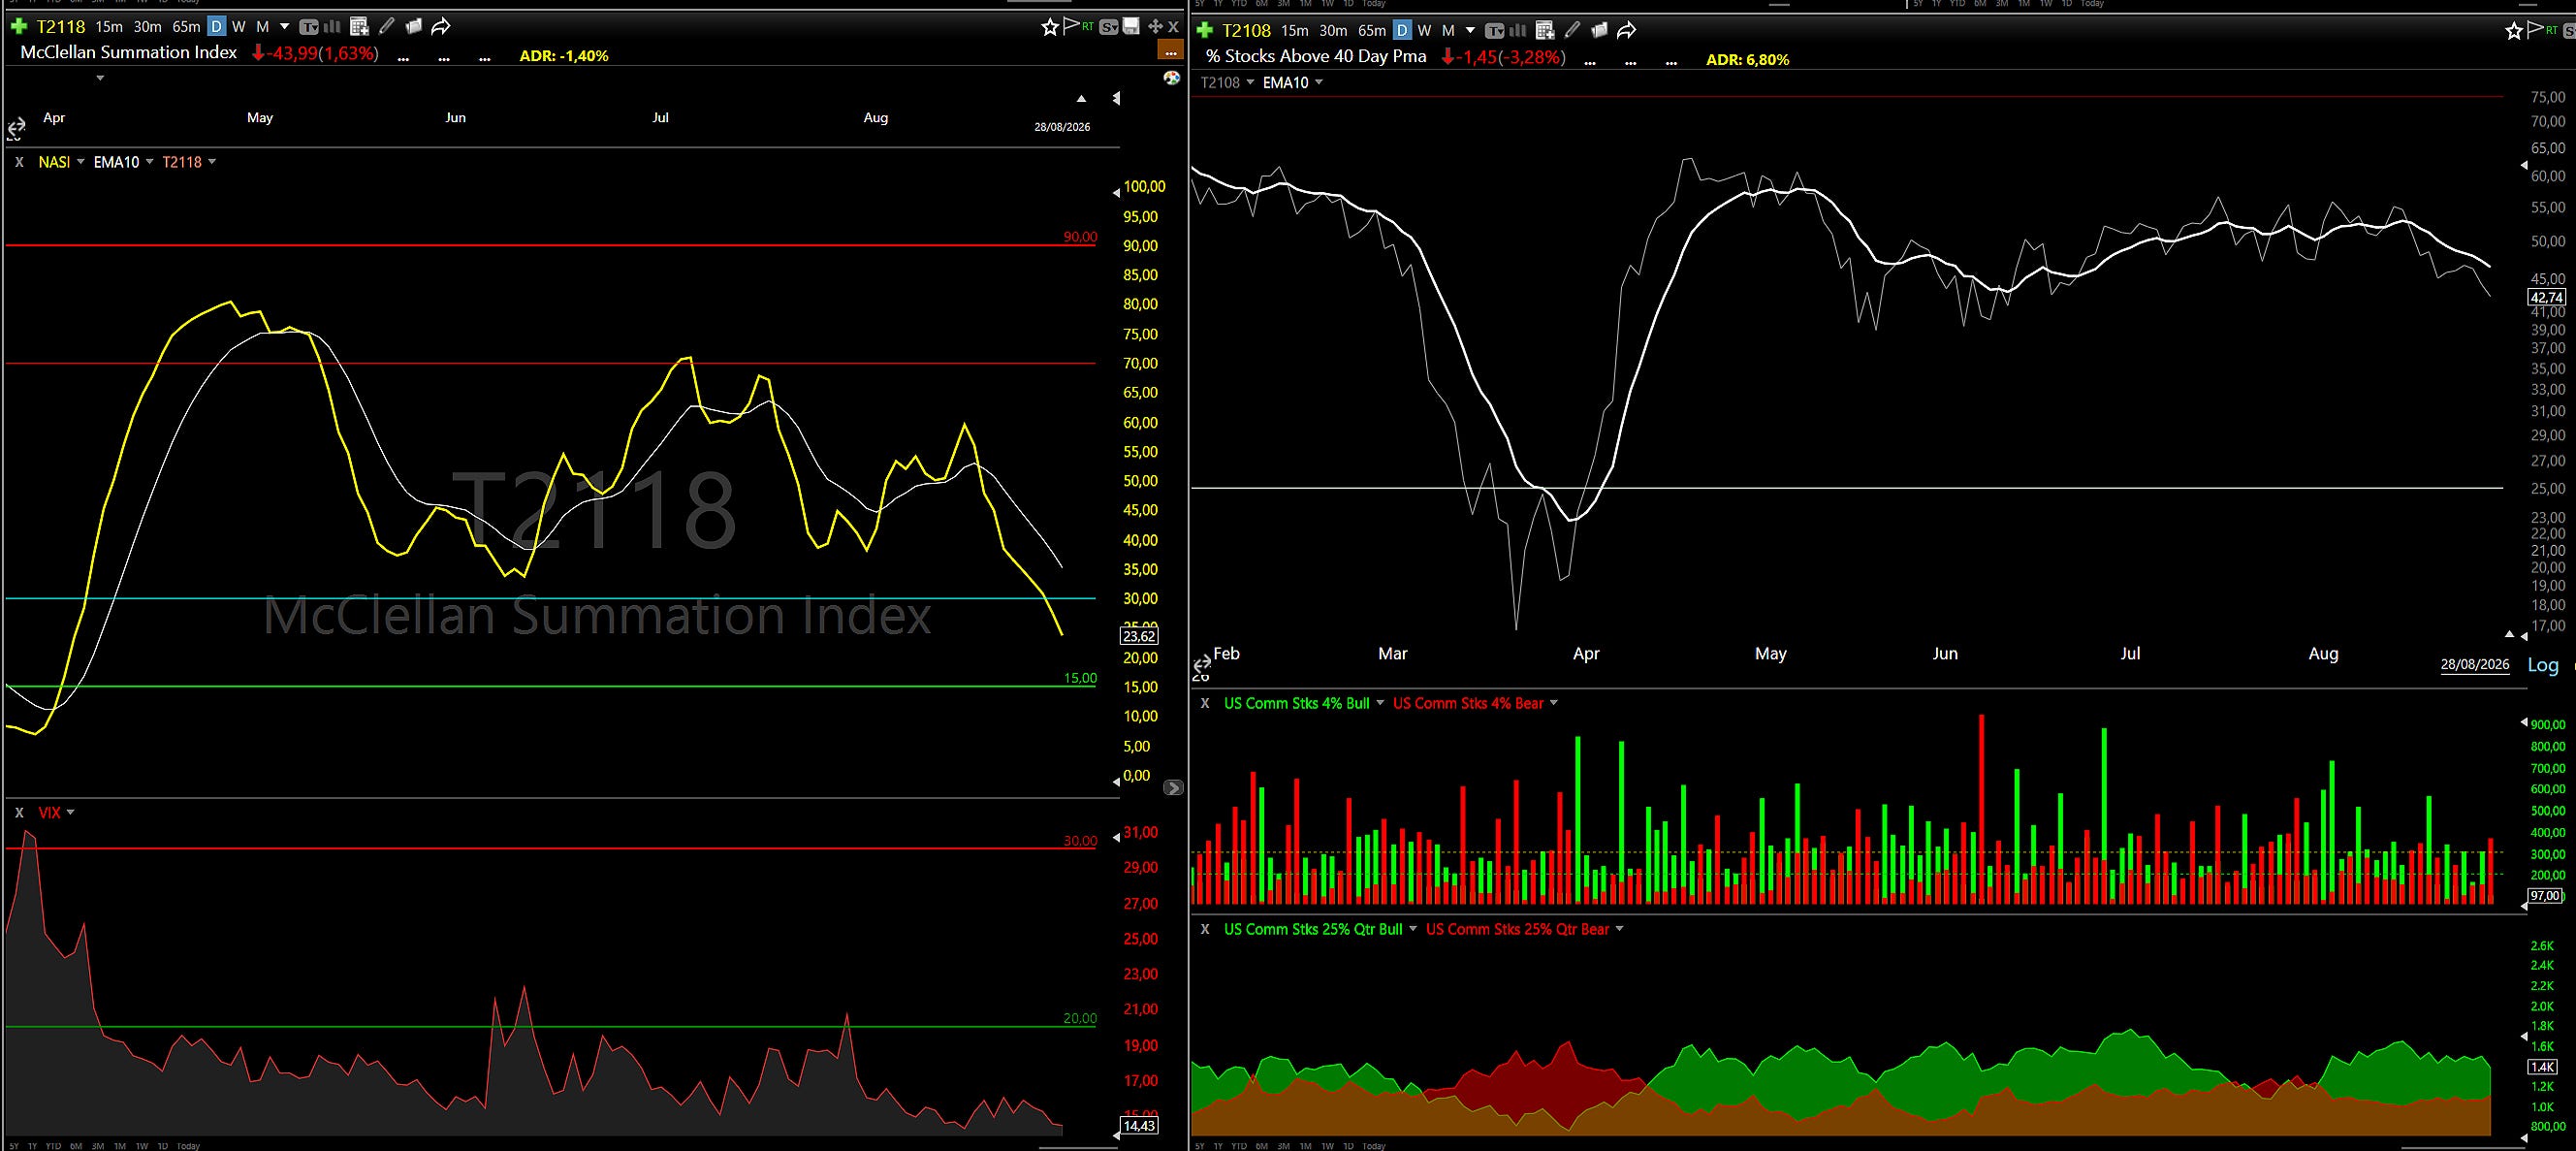Open the bar chart style icon in T2108 toolbar
Viewport: 2576px width, 1151px height.
click(1517, 31)
